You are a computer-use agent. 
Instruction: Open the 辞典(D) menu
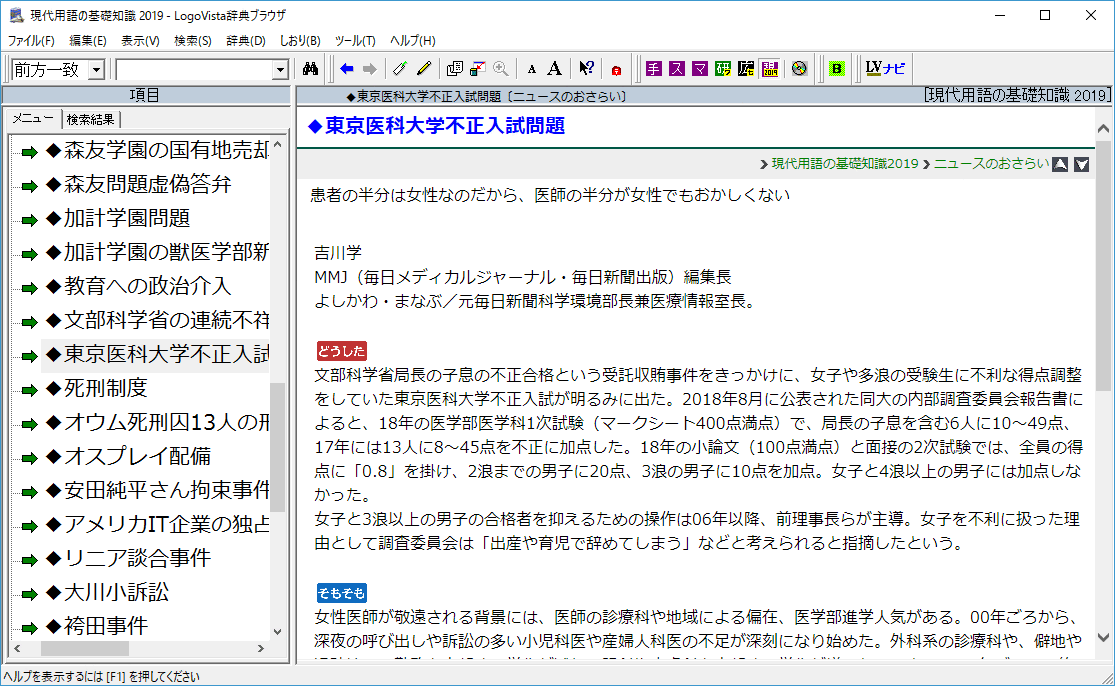pyautogui.click(x=246, y=41)
